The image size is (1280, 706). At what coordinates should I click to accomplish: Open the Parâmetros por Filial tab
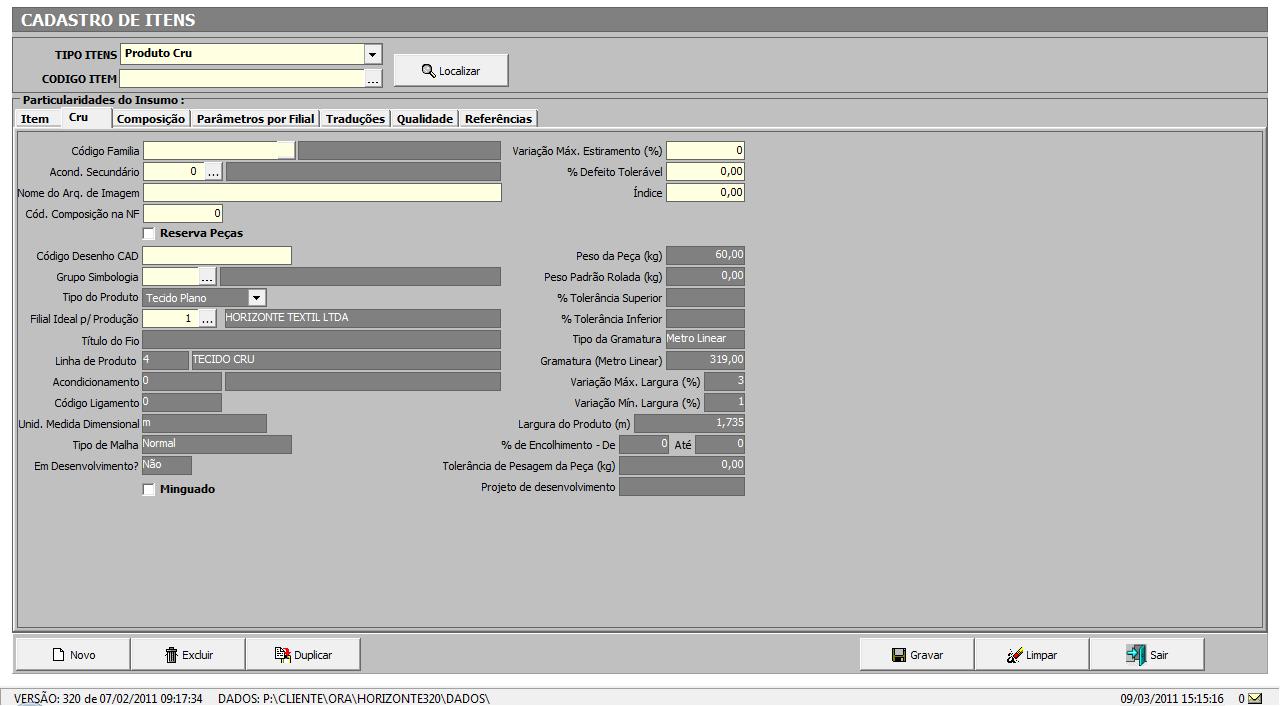(x=255, y=119)
